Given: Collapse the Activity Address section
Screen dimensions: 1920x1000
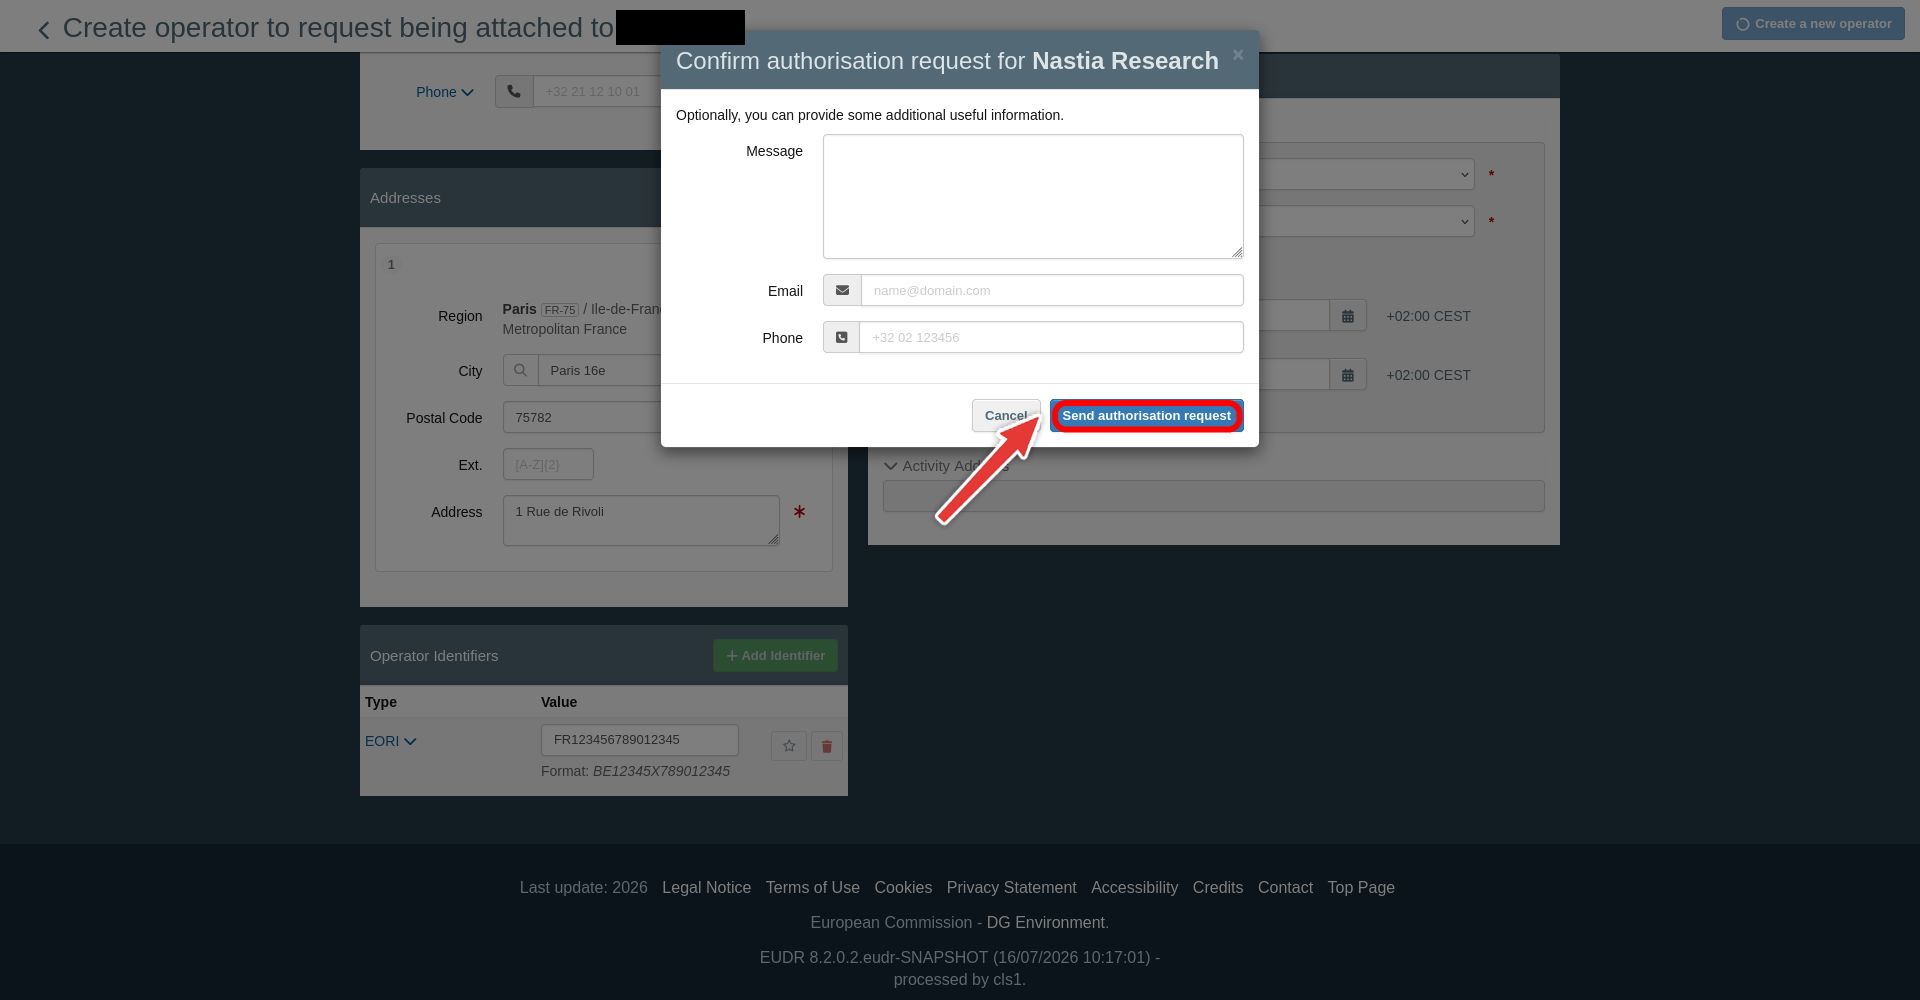Looking at the screenshot, I should (891, 466).
